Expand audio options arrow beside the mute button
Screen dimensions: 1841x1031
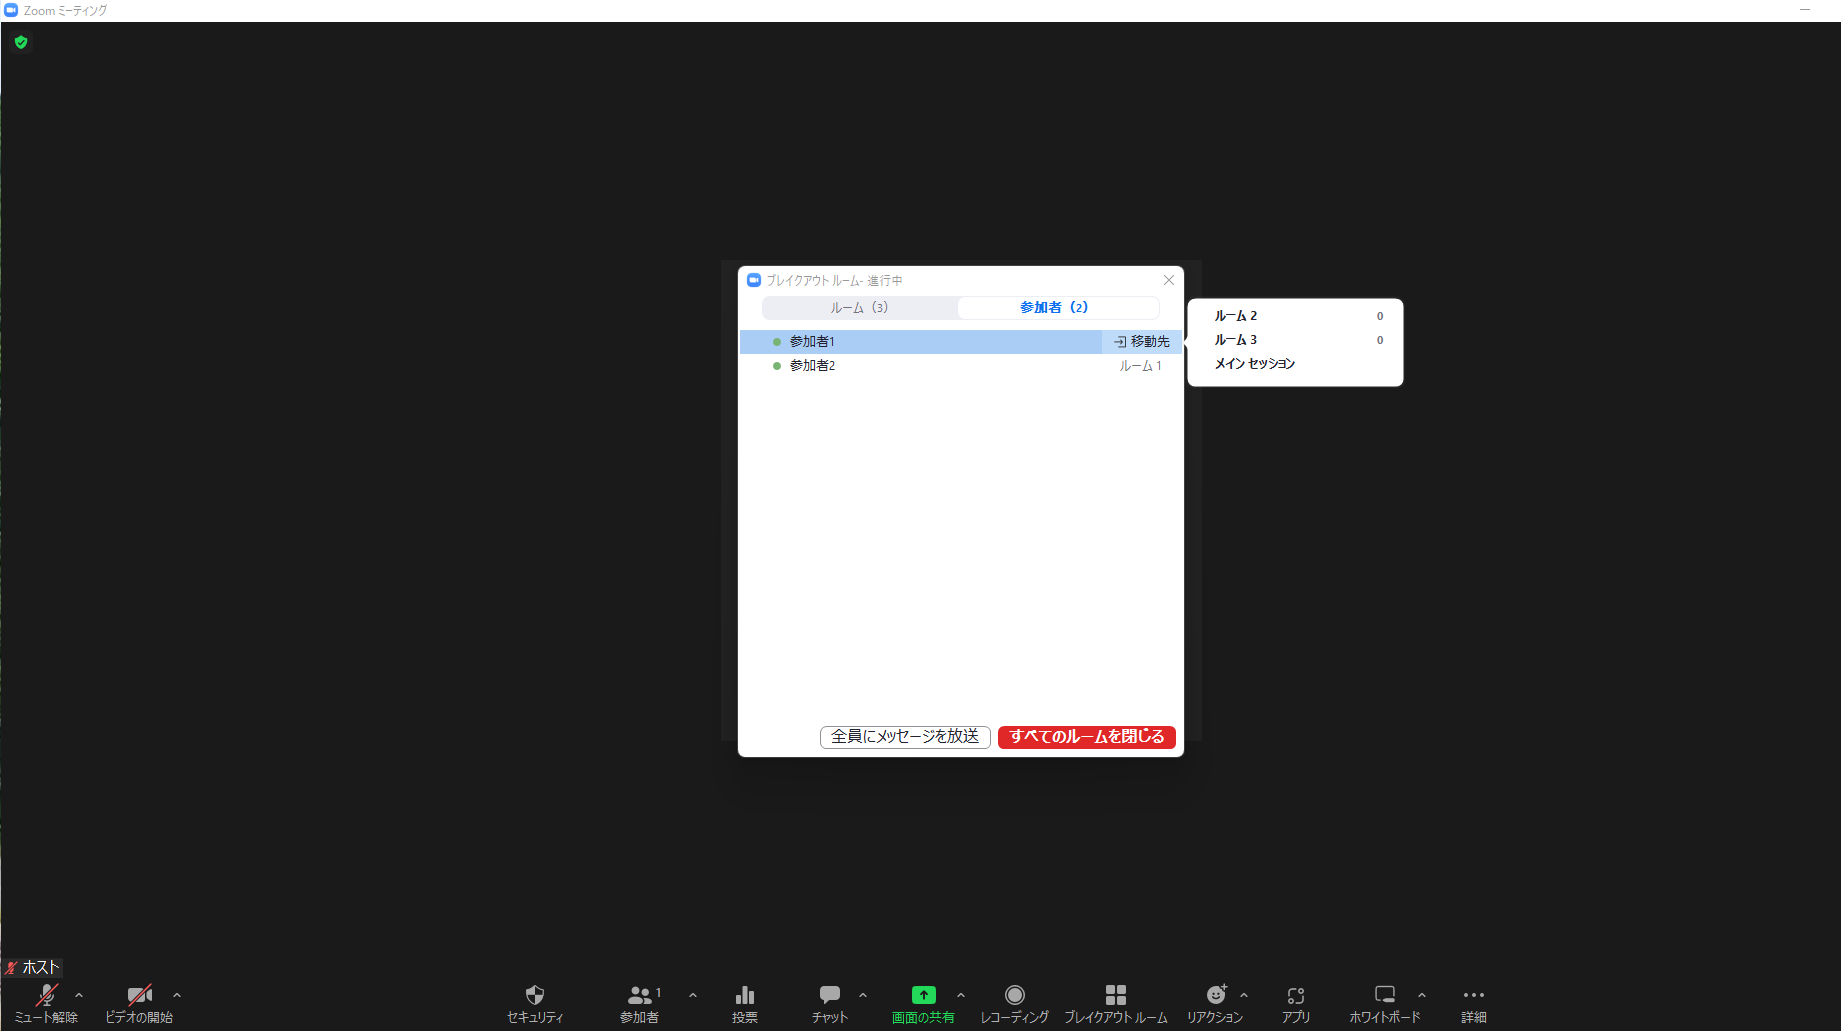point(79,995)
